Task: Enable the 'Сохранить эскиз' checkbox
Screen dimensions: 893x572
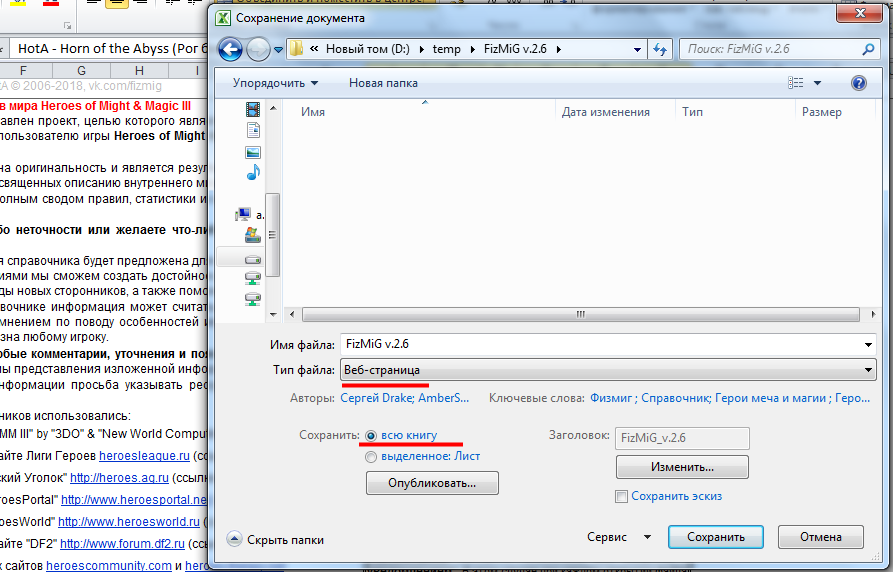Action: [x=622, y=496]
